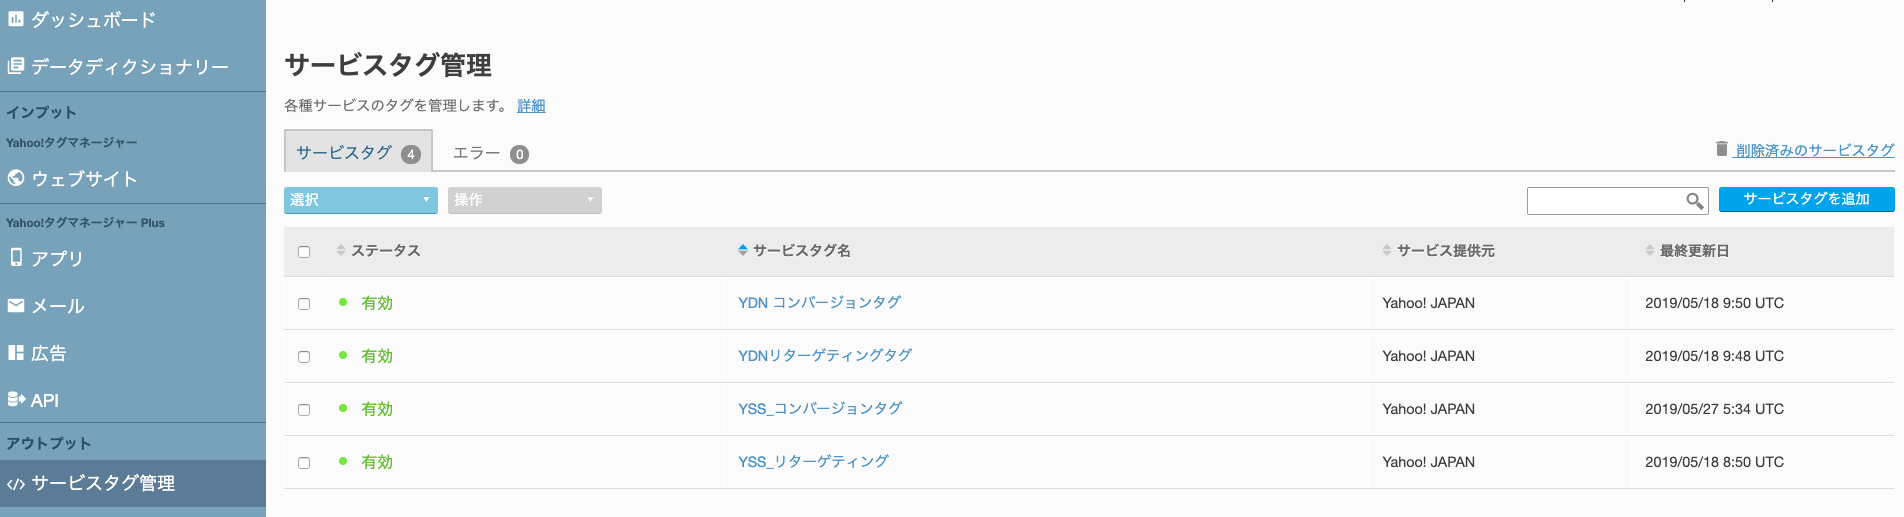Check the YSS_リターゲティング row checkbox

(x=304, y=463)
